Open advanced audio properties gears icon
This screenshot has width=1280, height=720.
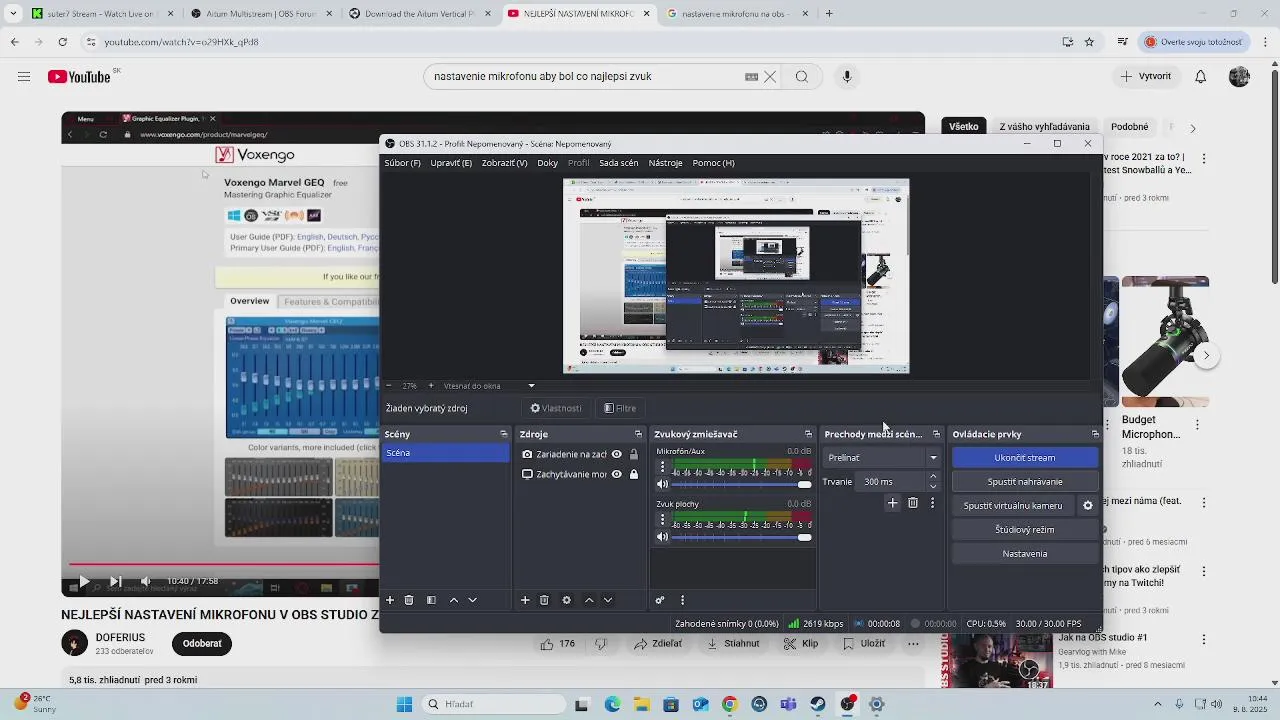tap(660, 600)
